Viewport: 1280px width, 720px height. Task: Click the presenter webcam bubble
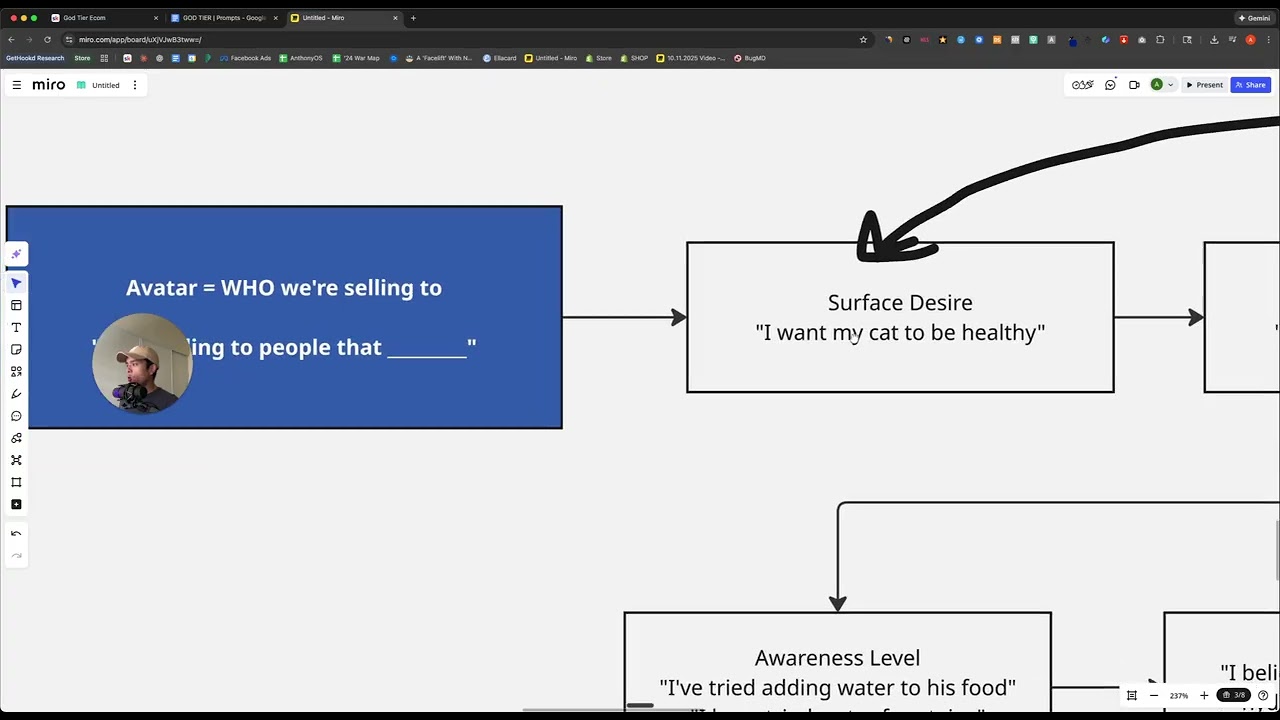[x=142, y=363]
